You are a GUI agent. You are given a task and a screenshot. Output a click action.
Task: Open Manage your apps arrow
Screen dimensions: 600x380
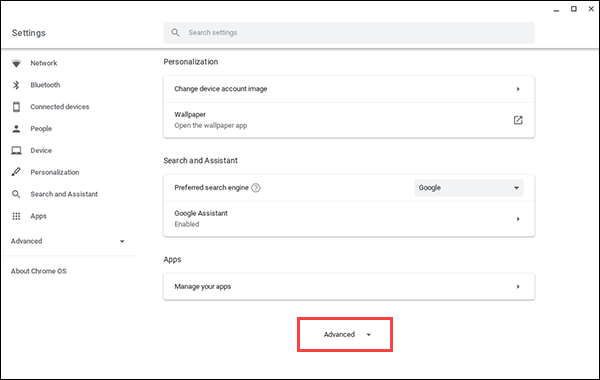(x=518, y=286)
